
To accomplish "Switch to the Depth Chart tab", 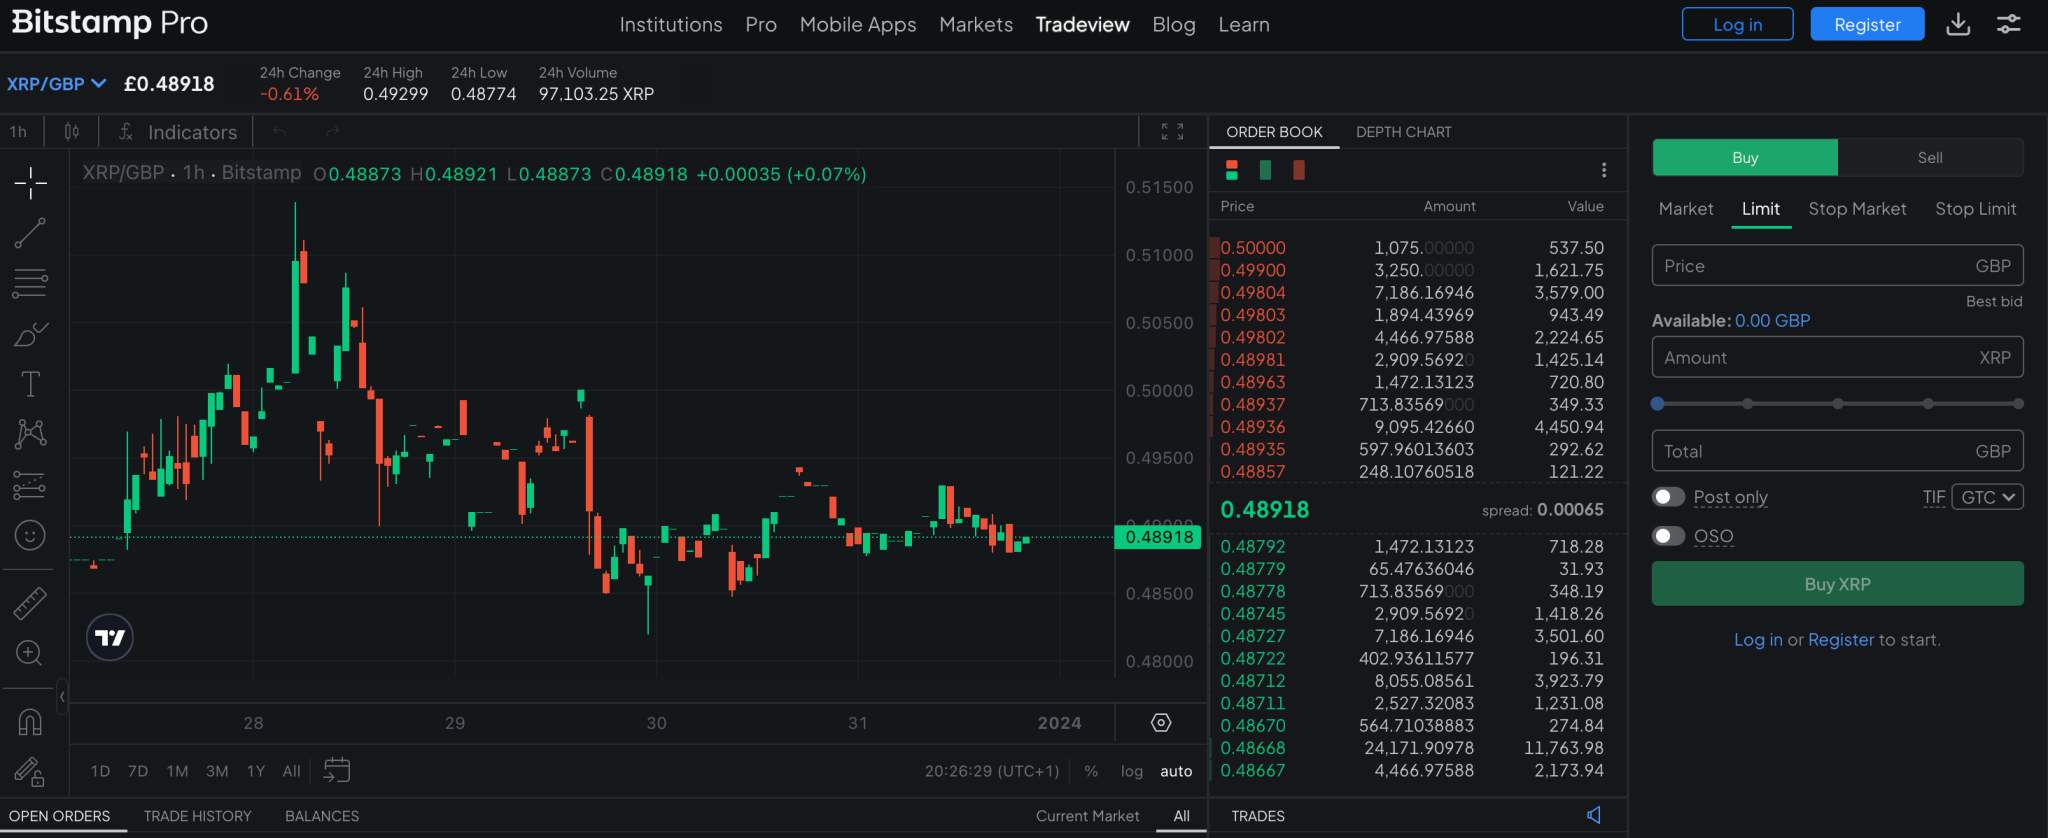I will [1403, 132].
